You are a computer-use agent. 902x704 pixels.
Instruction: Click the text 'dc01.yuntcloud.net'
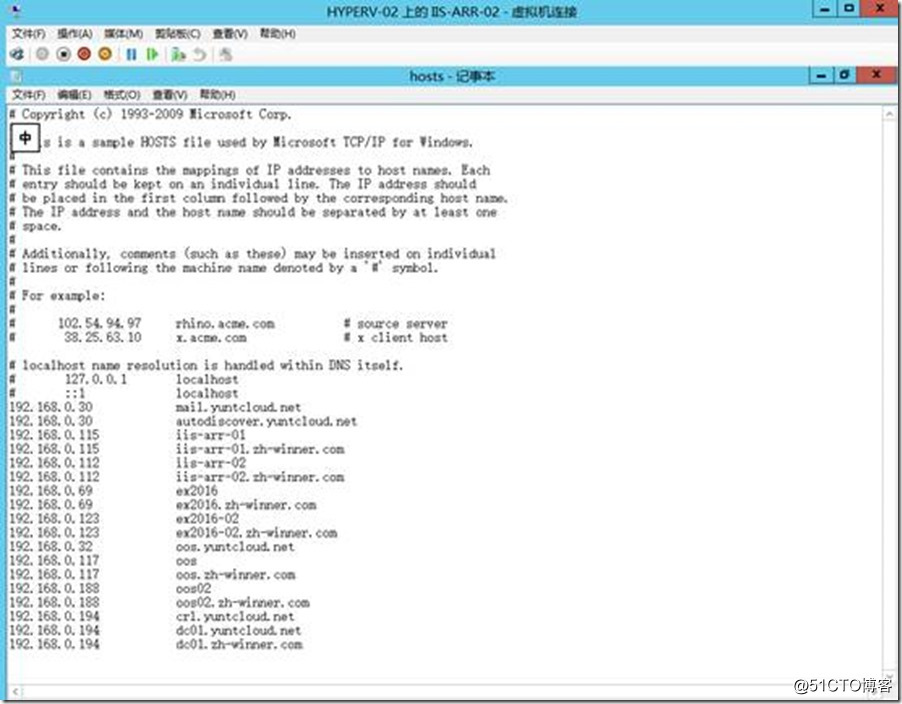(x=238, y=630)
